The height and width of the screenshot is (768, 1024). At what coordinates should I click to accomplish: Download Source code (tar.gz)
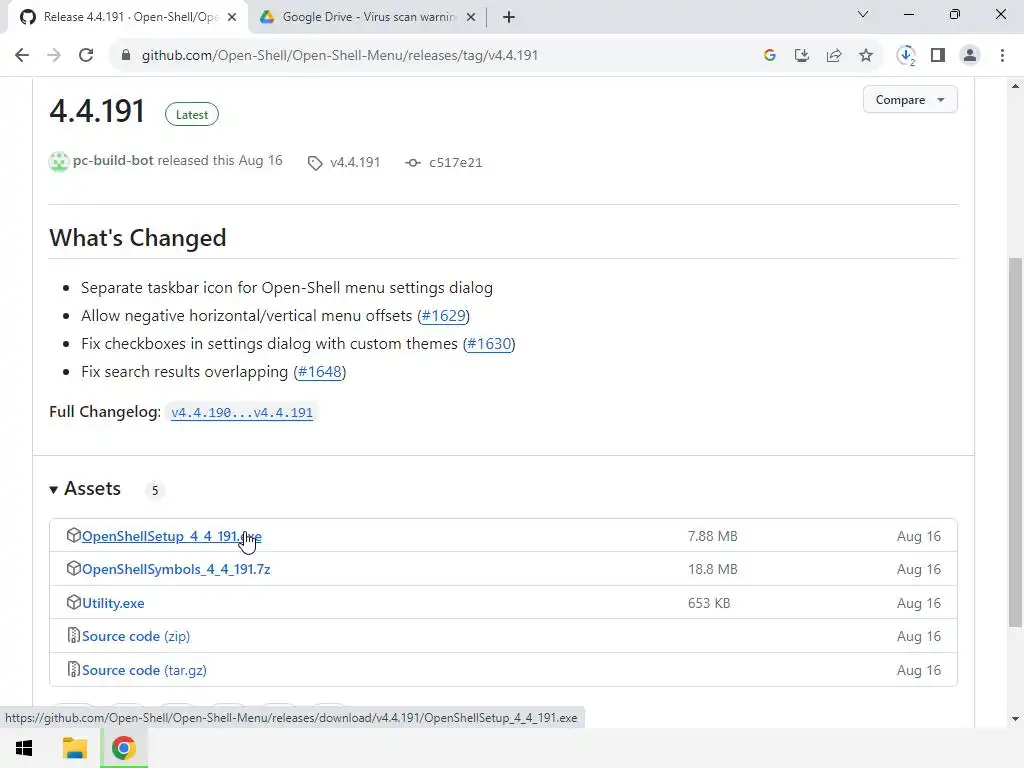(144, 670)
